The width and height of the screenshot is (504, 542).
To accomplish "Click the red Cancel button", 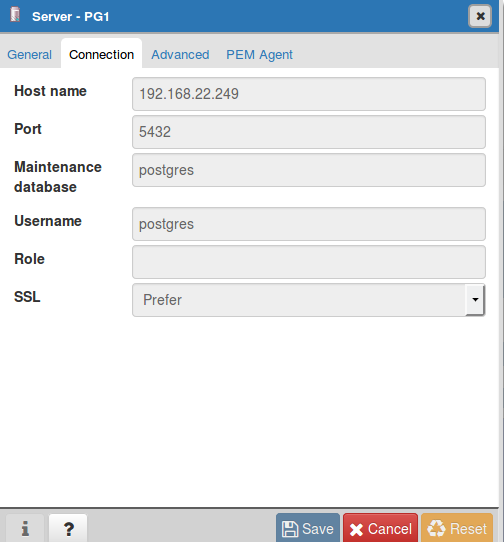I will (x=380, y=528).
